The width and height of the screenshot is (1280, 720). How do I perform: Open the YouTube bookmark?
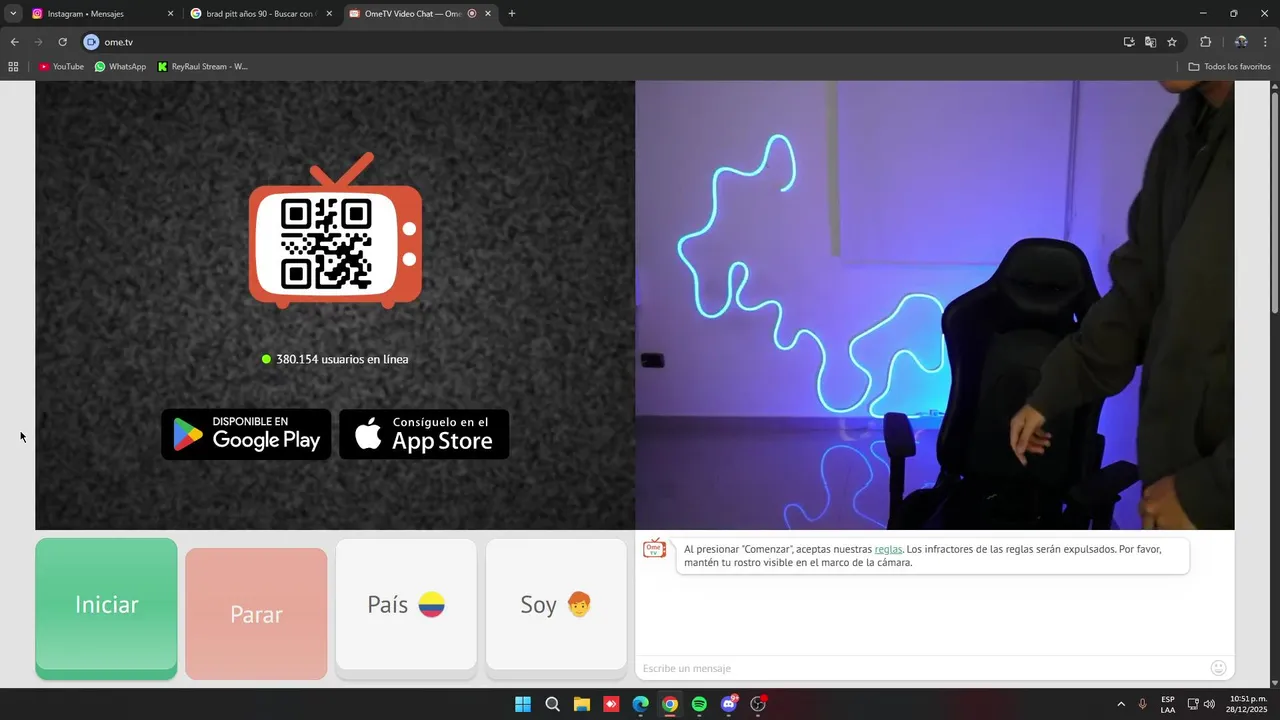[61, 67]
